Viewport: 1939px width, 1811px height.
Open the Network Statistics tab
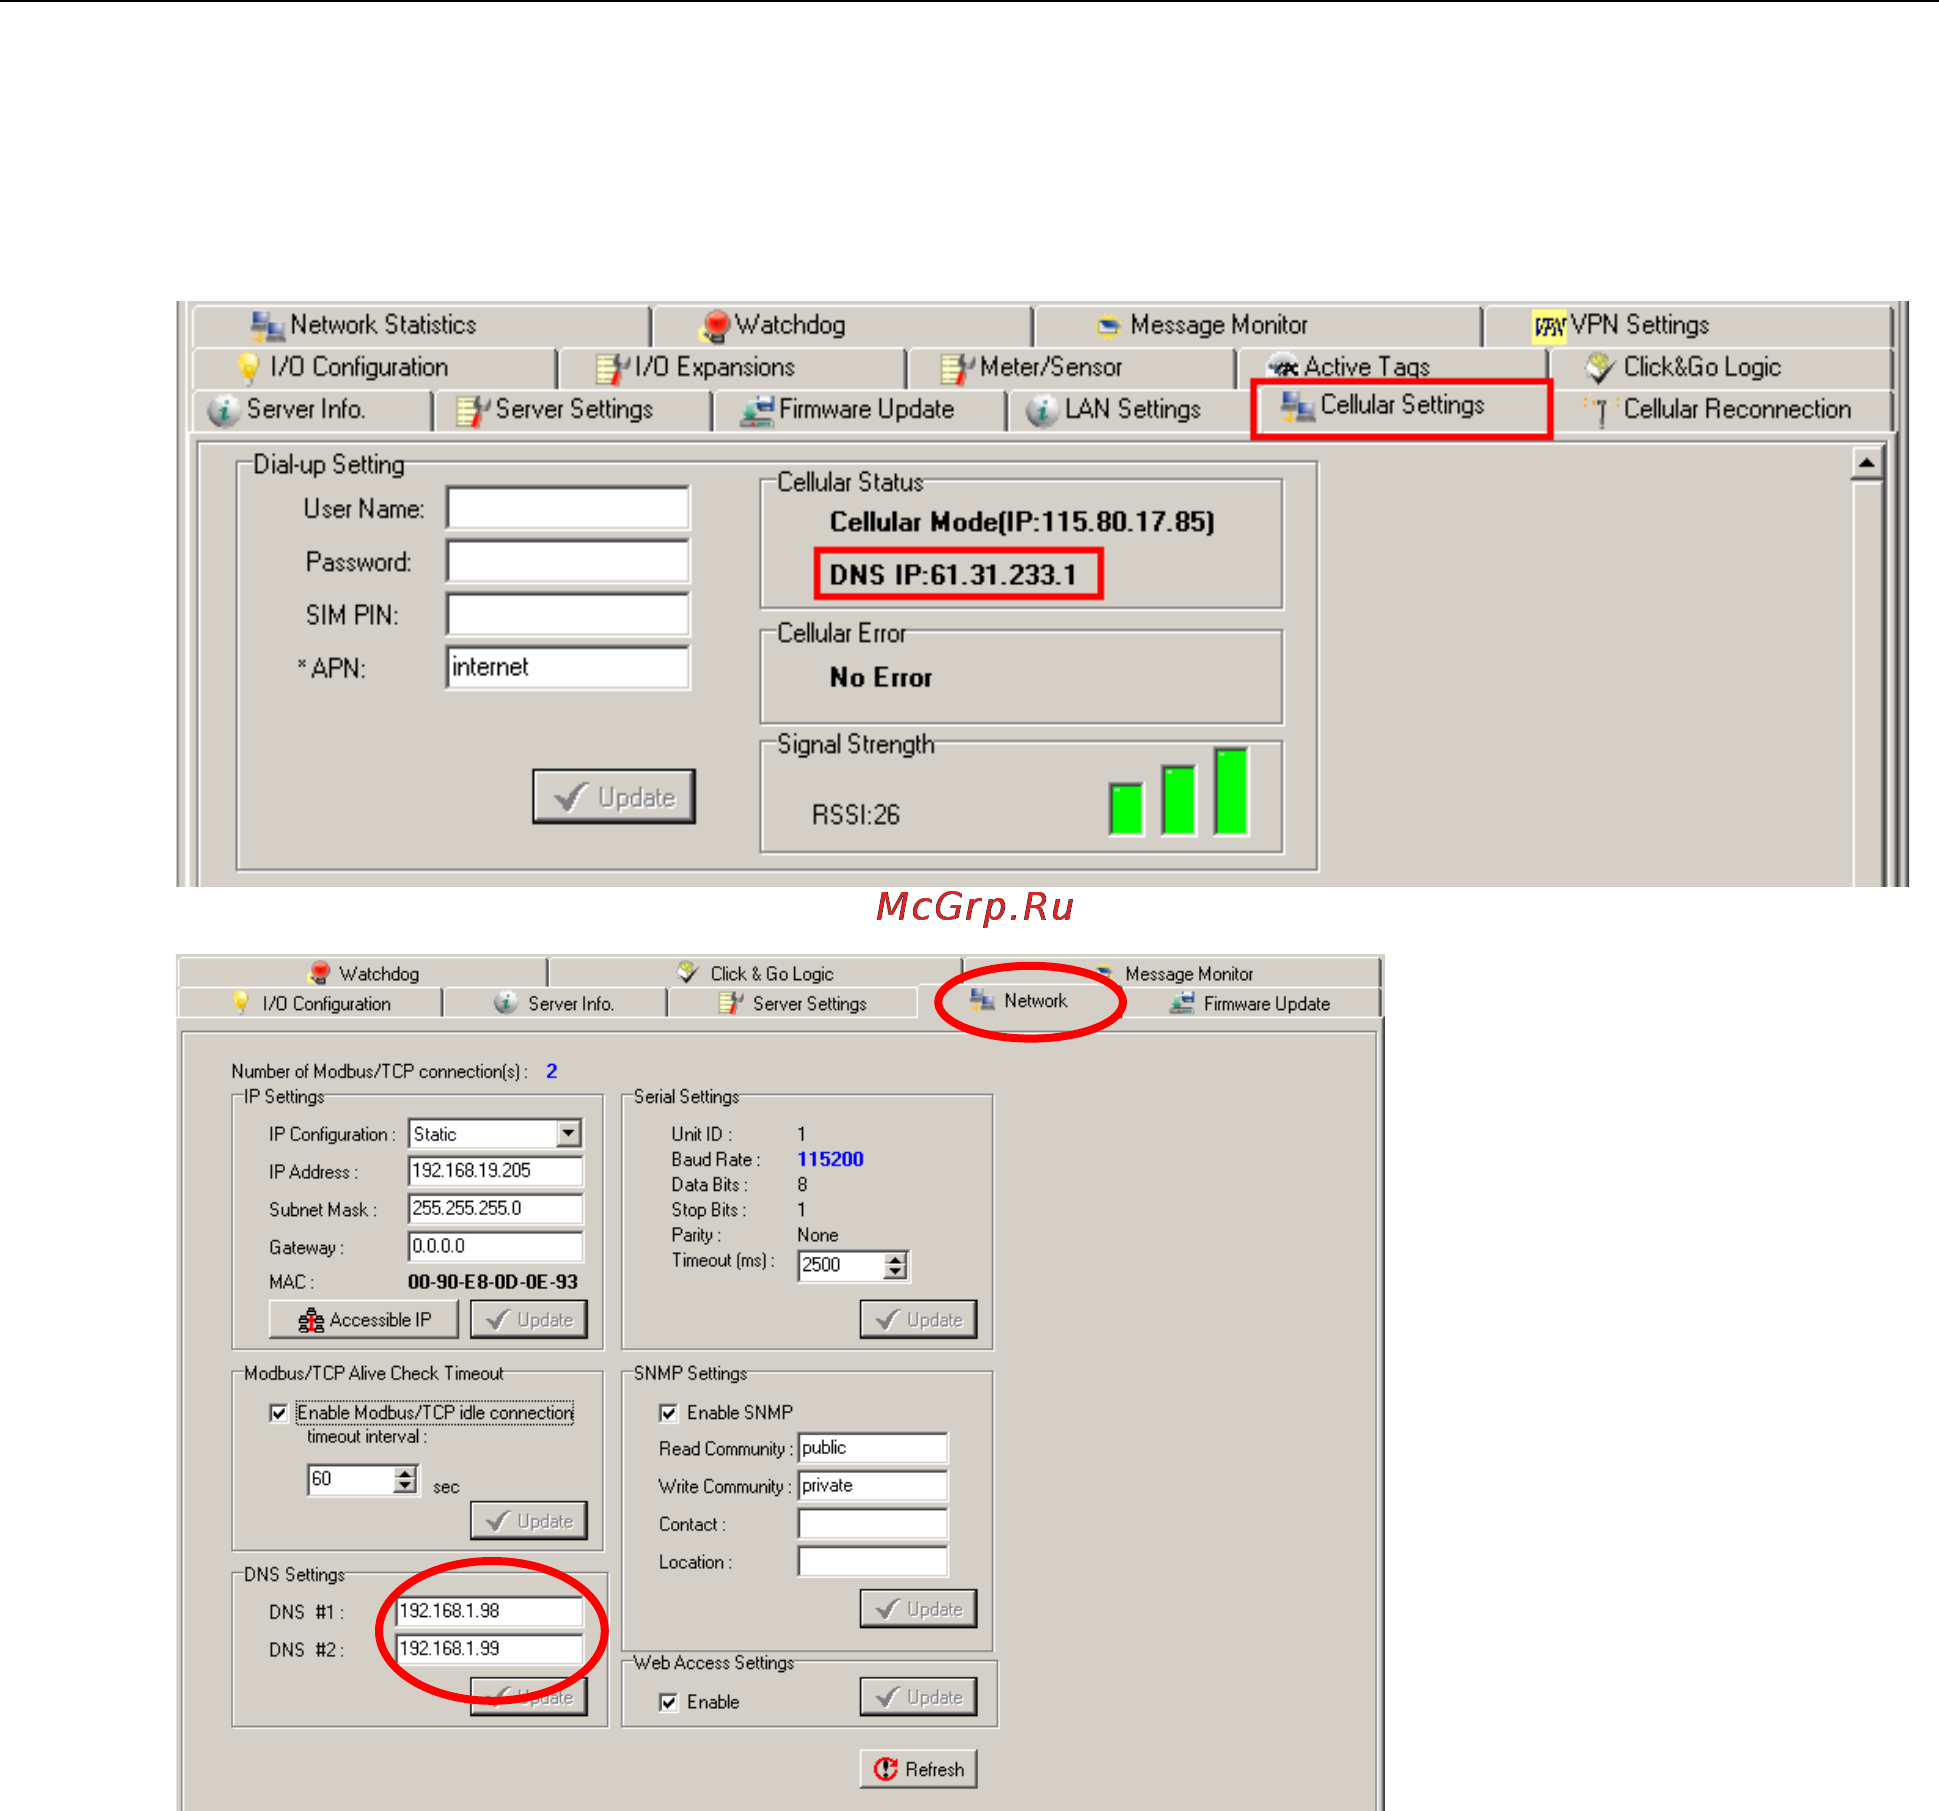coord(421,325)
